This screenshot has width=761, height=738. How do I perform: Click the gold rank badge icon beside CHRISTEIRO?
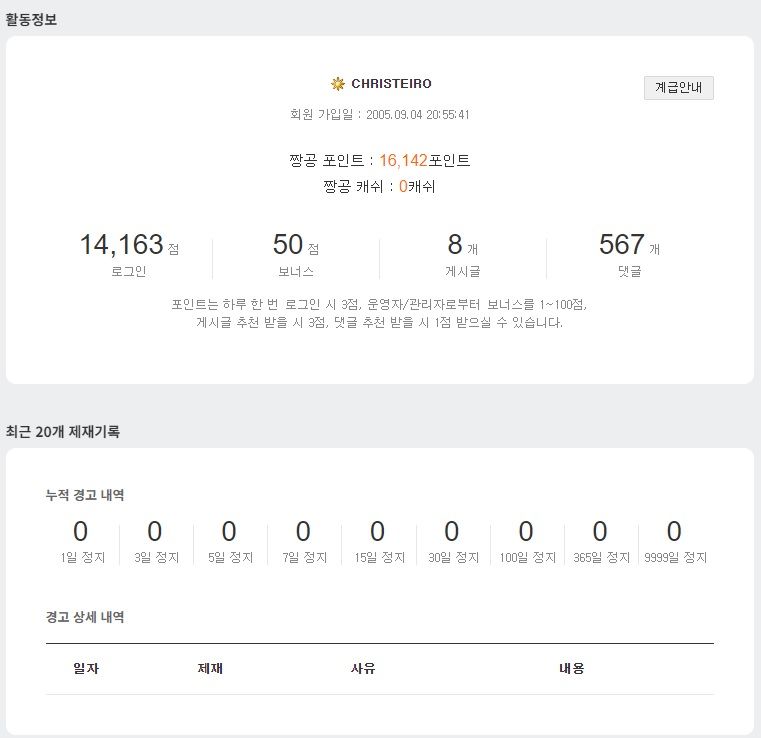(x=338, y=84)
